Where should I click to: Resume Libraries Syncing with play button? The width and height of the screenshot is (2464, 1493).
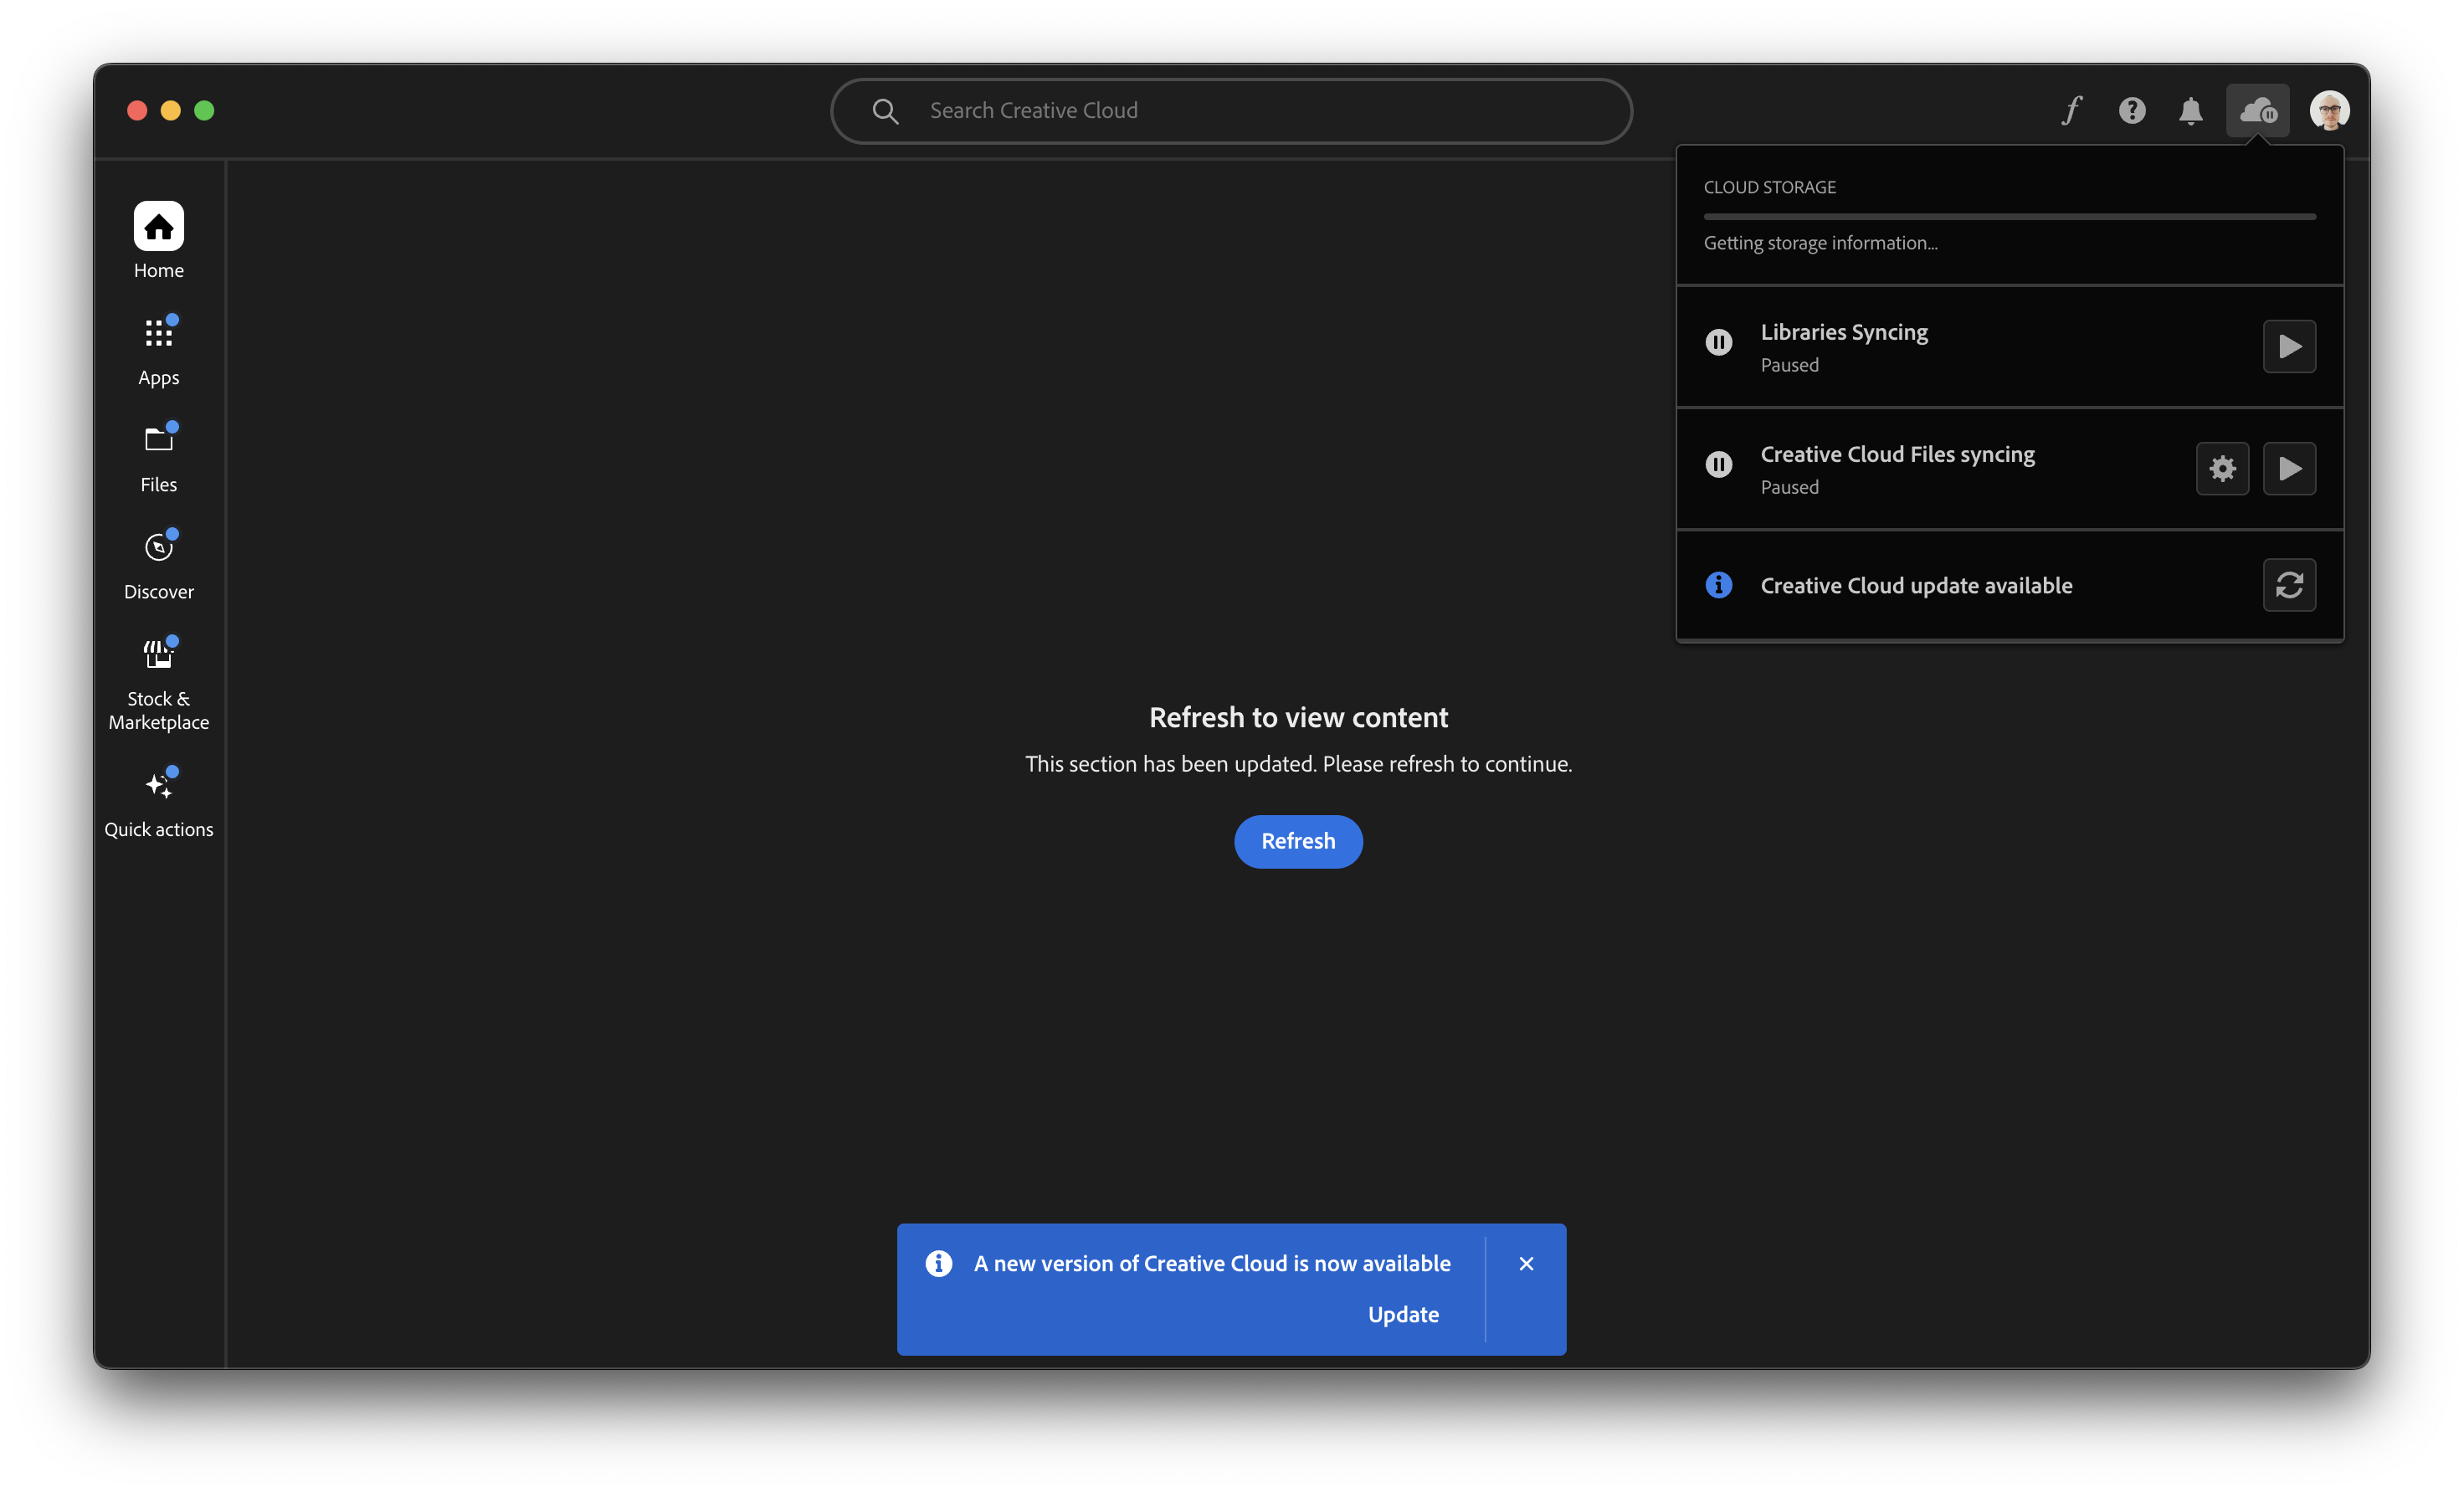tap(2289, 346)
